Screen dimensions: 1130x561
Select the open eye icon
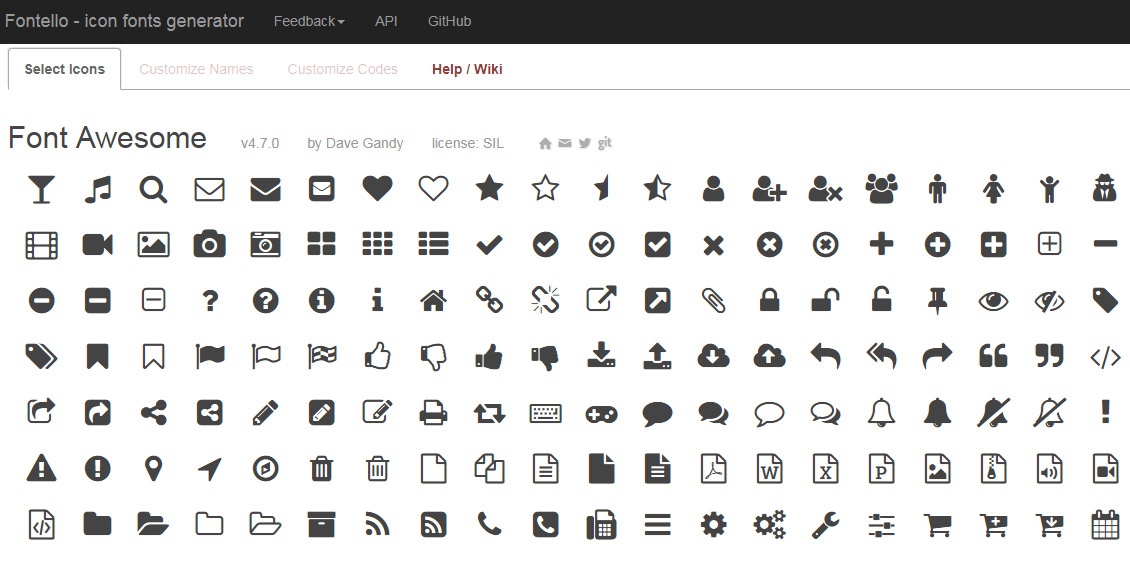(993, 300)
